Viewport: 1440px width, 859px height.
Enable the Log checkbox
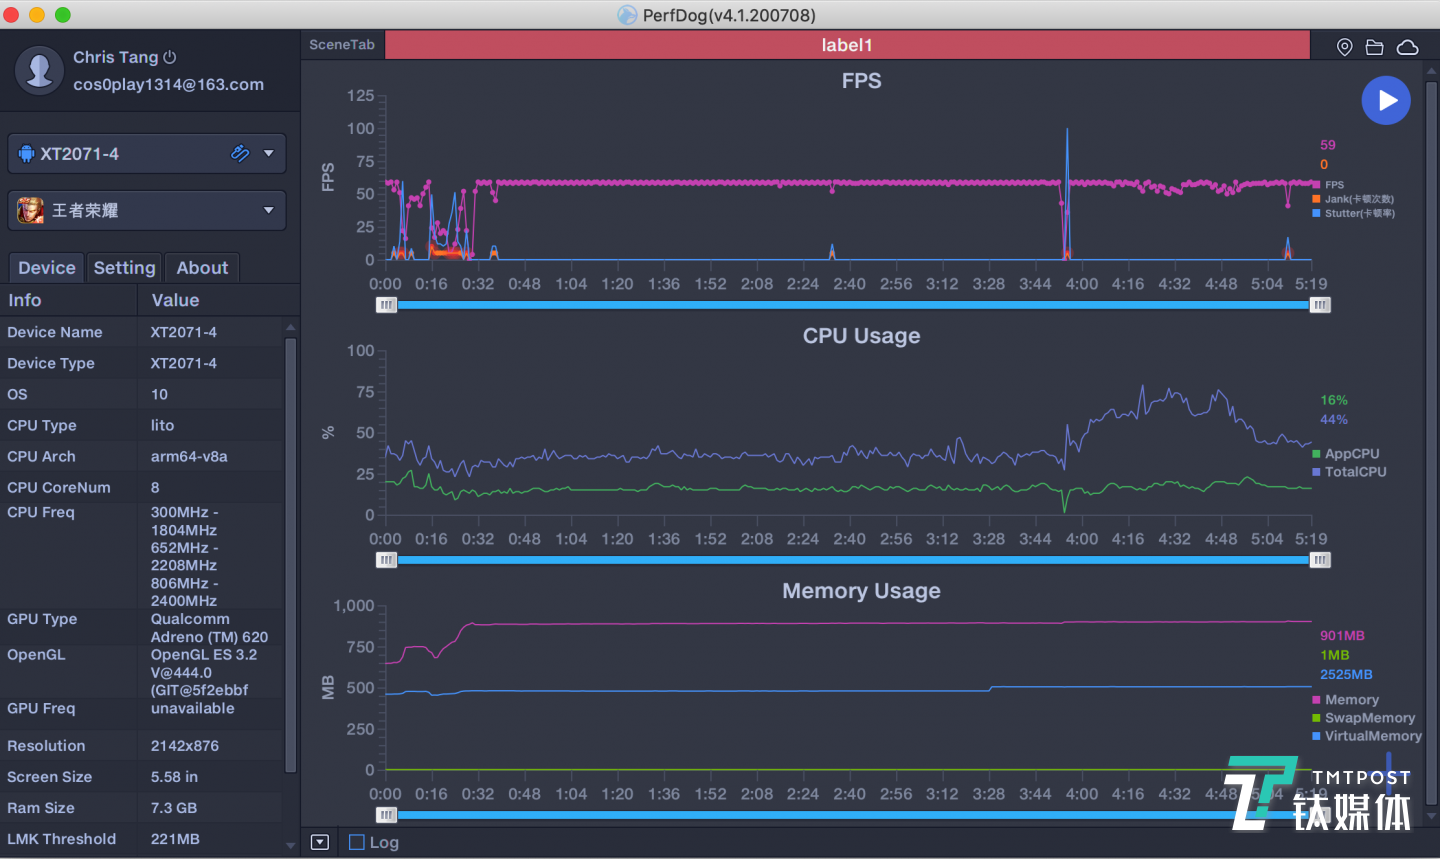point(357,842)
